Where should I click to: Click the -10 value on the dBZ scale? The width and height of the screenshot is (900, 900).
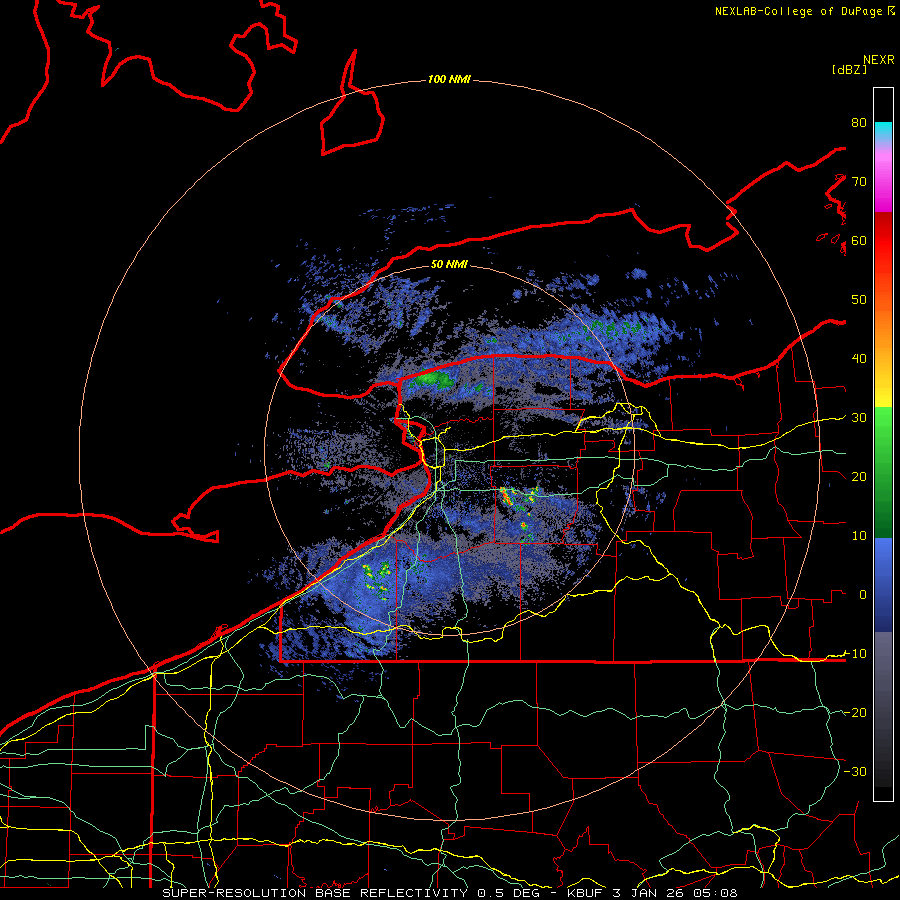coord(855,654)
